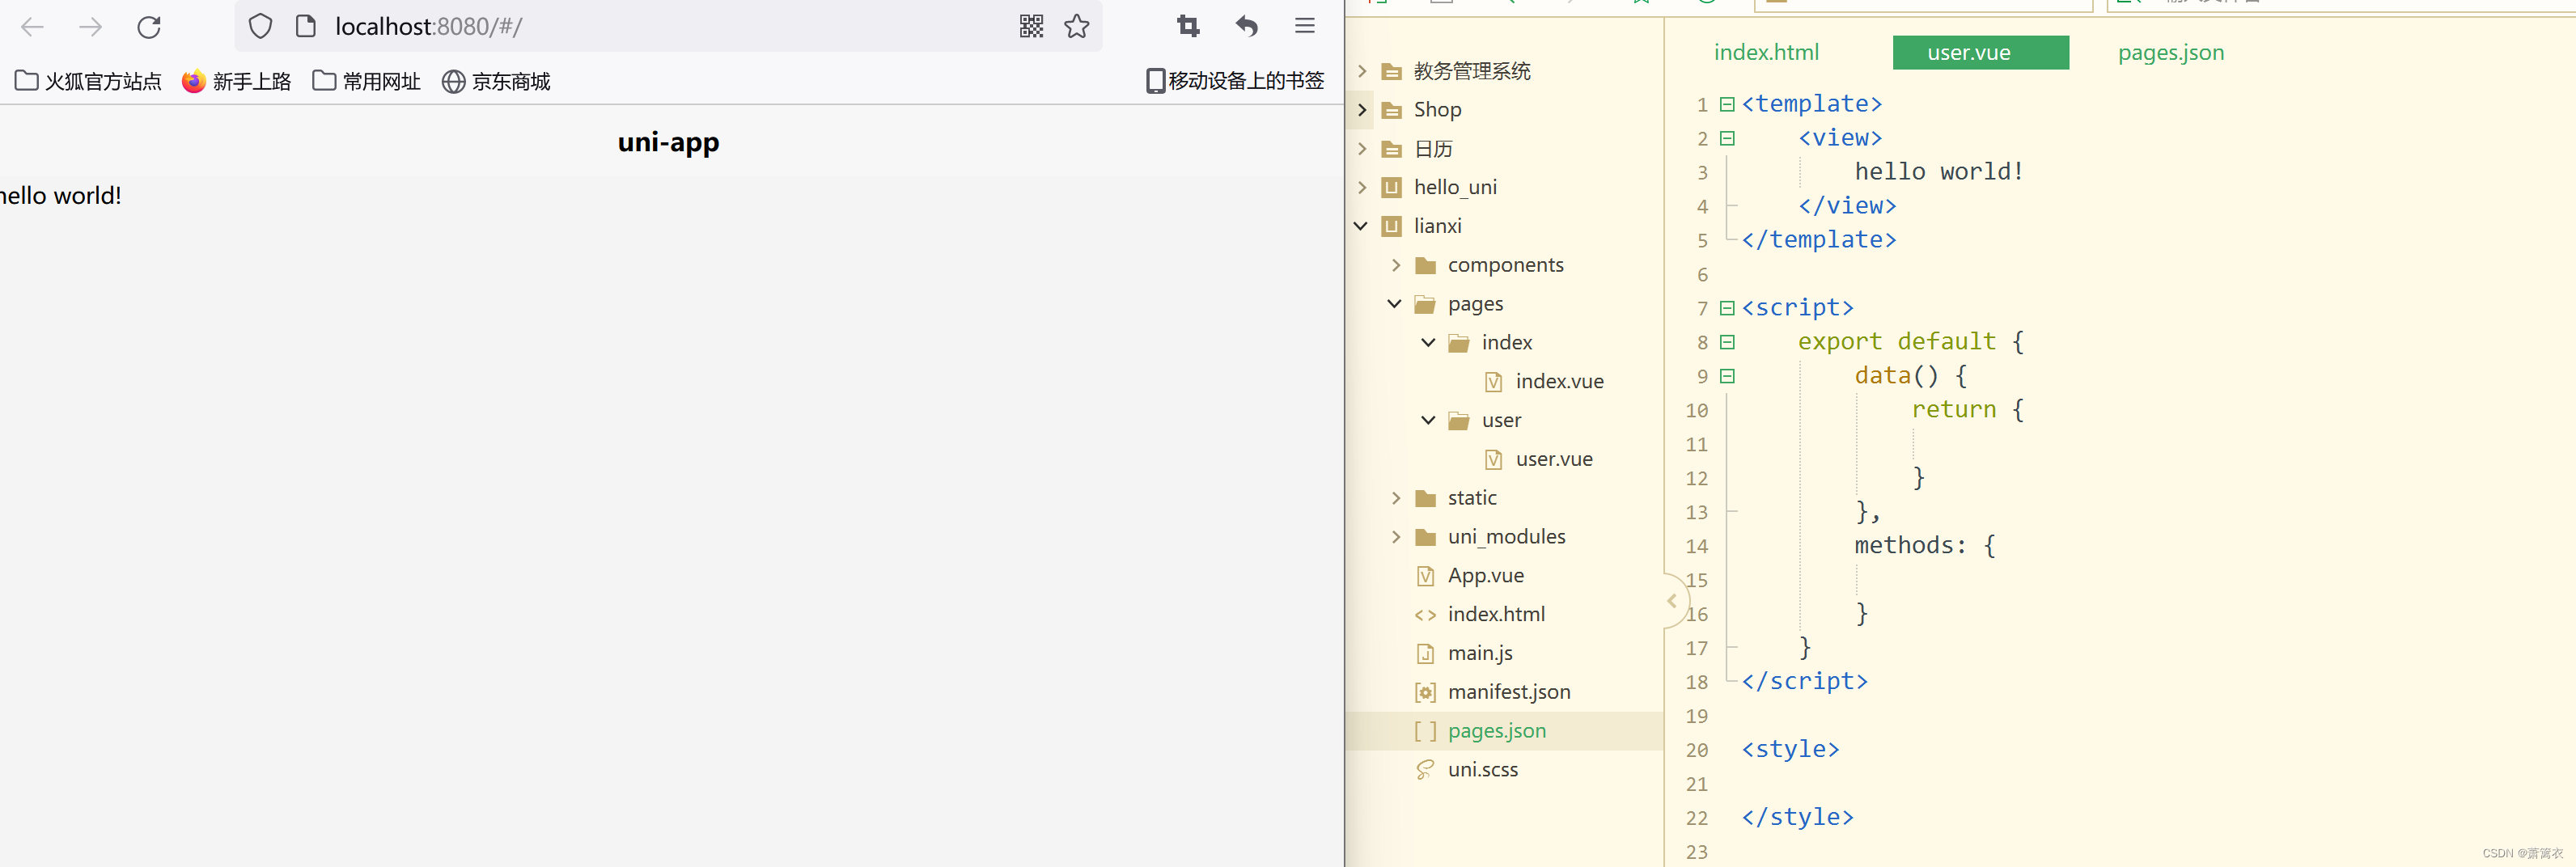The height and width of the screenshot is (867, 2576).
Task: Click the hello world! code on line 3
Action: click(1939, 172)
